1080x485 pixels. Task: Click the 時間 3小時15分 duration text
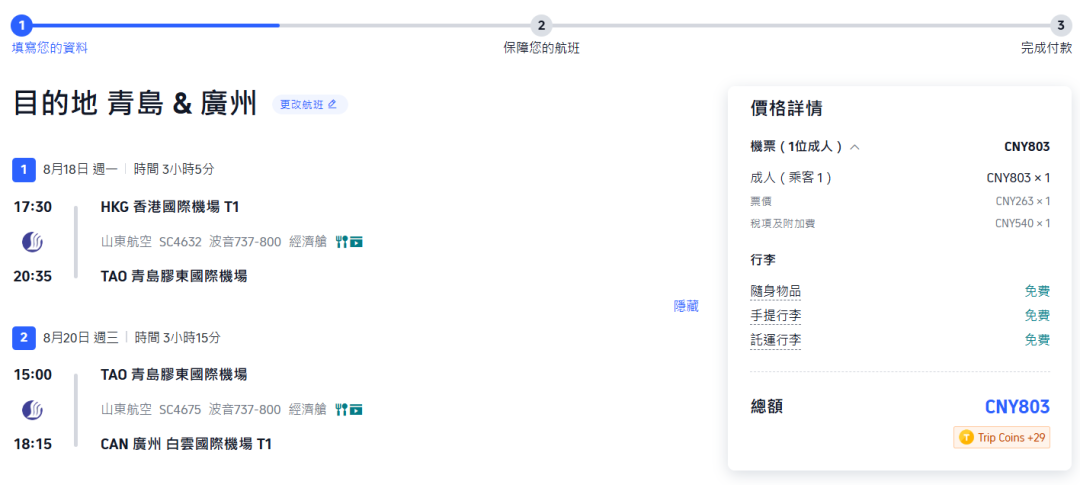177,338
